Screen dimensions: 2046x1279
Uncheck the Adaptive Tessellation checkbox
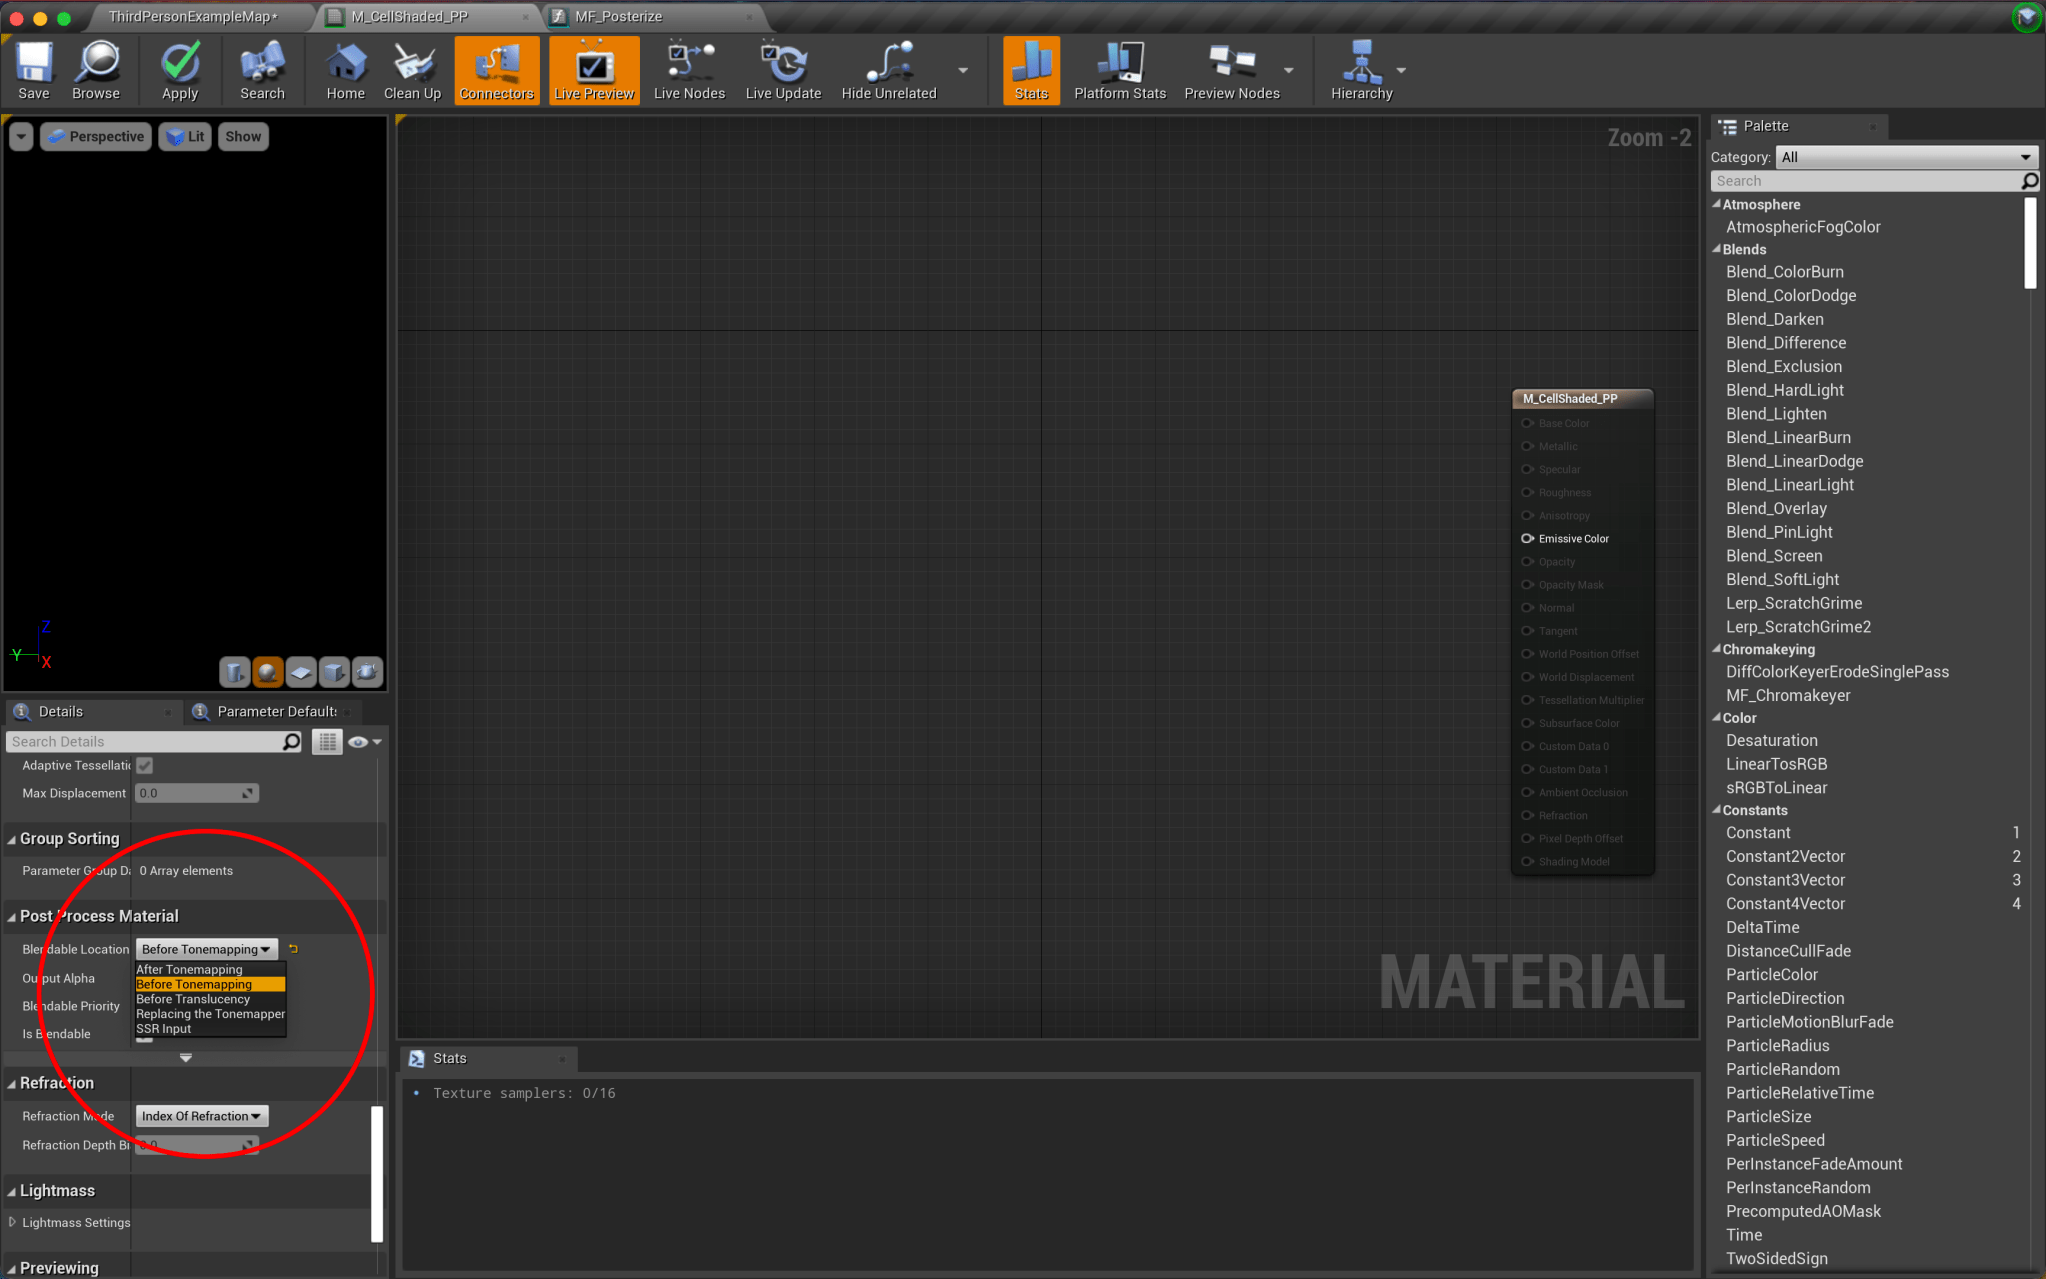click(144, 765)
